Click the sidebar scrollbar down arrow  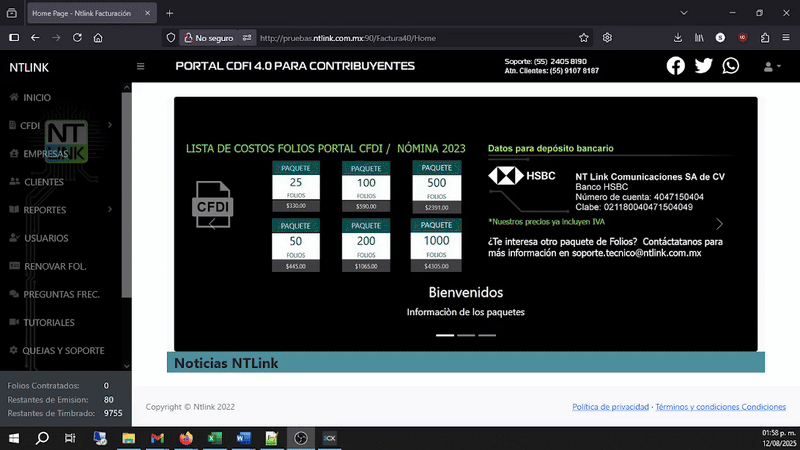click(x=127, y=366)
